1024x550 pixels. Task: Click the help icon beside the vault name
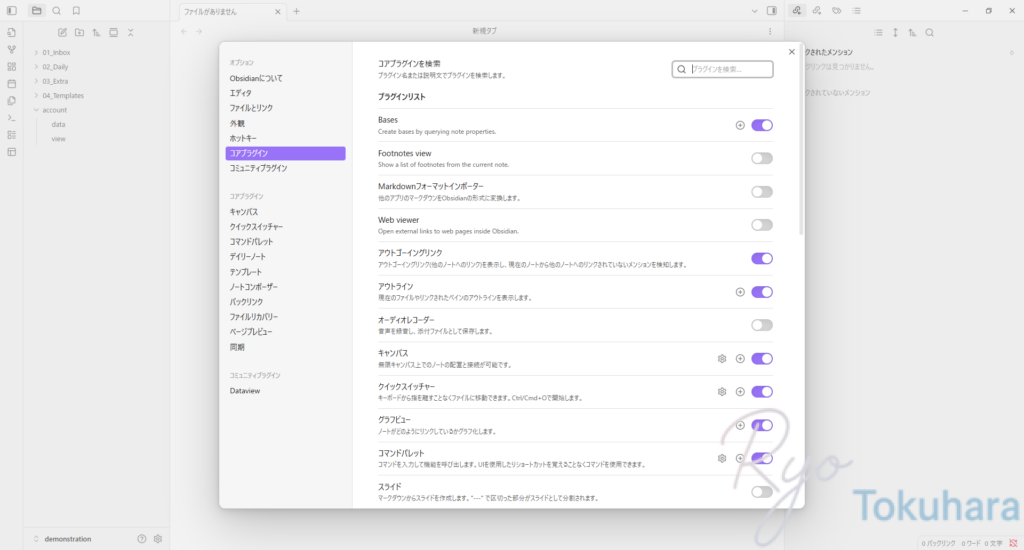(142, 539)
